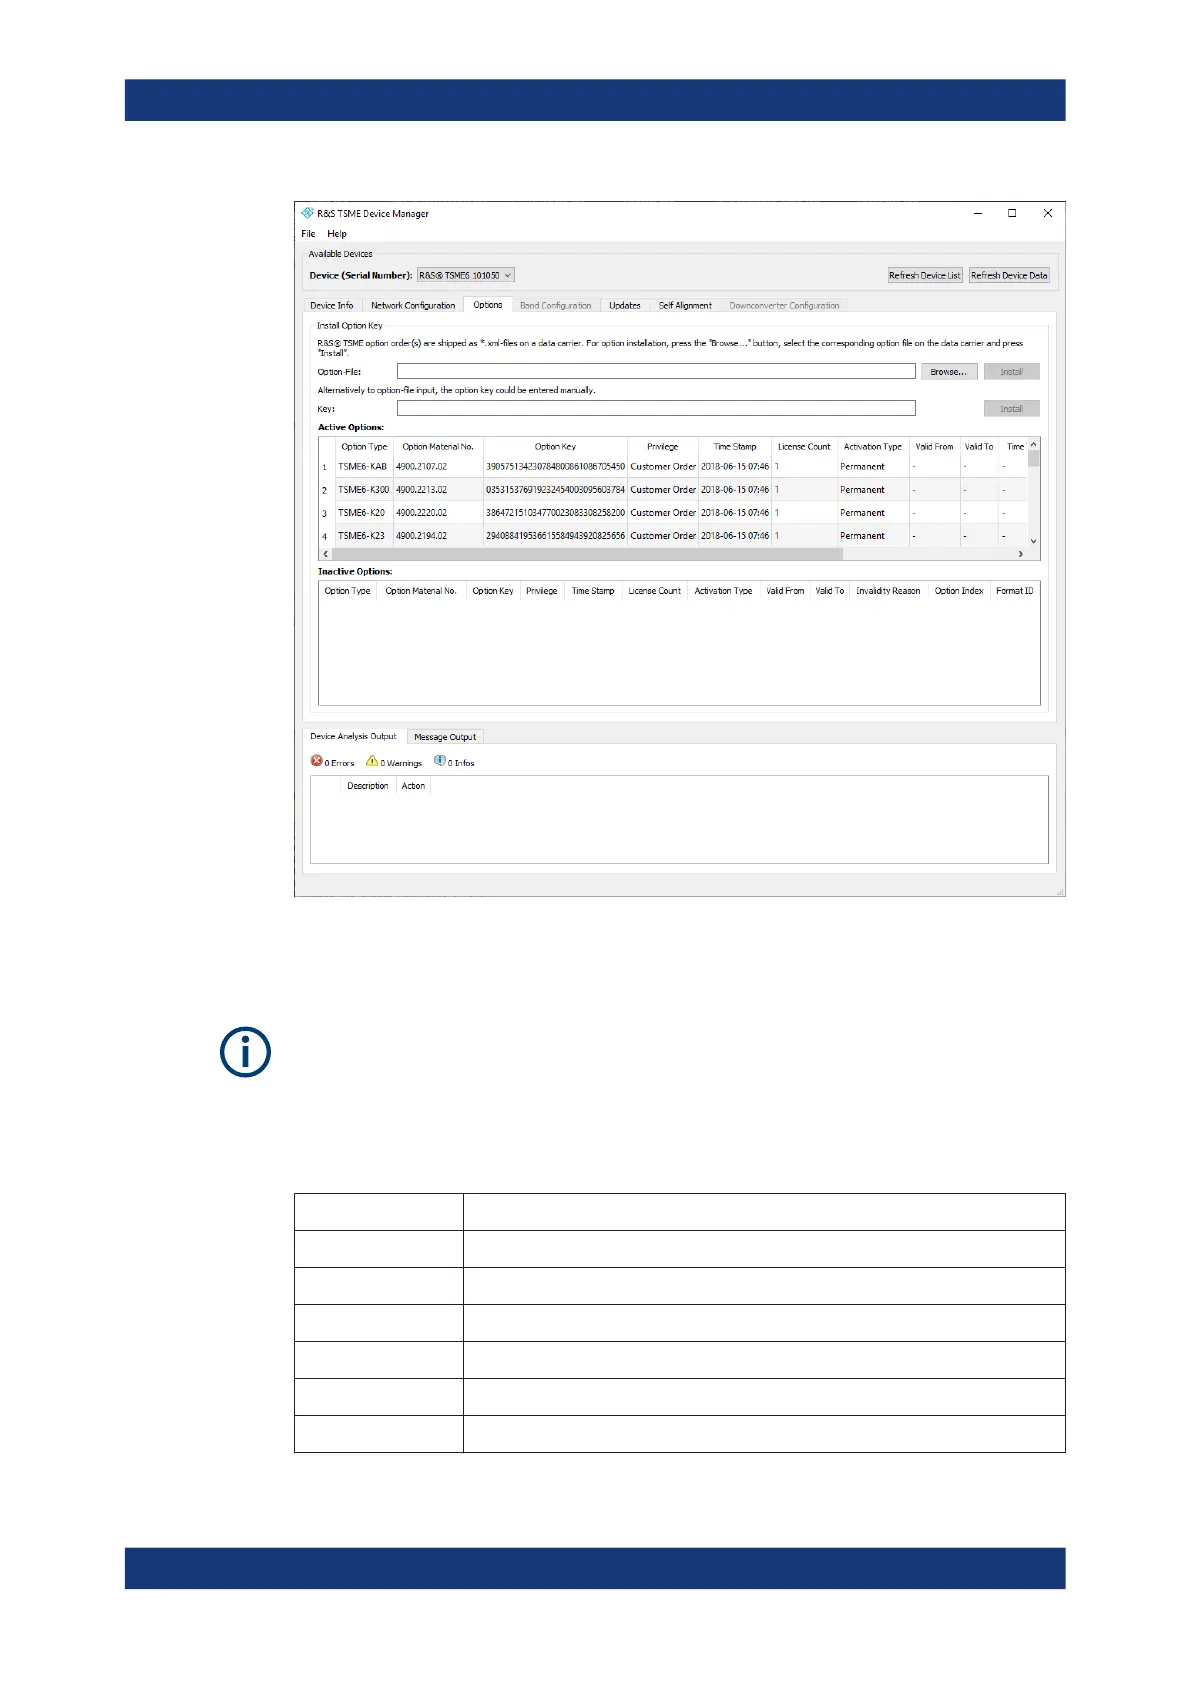The image size is (1191, 1684).
Task: Click the blue Infos icon
Action: 440,761
